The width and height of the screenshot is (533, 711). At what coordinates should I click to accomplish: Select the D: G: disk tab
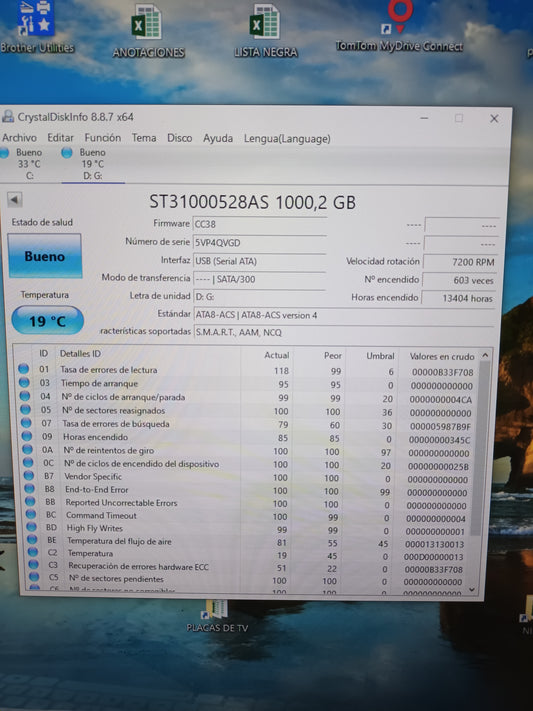point(93,164)
